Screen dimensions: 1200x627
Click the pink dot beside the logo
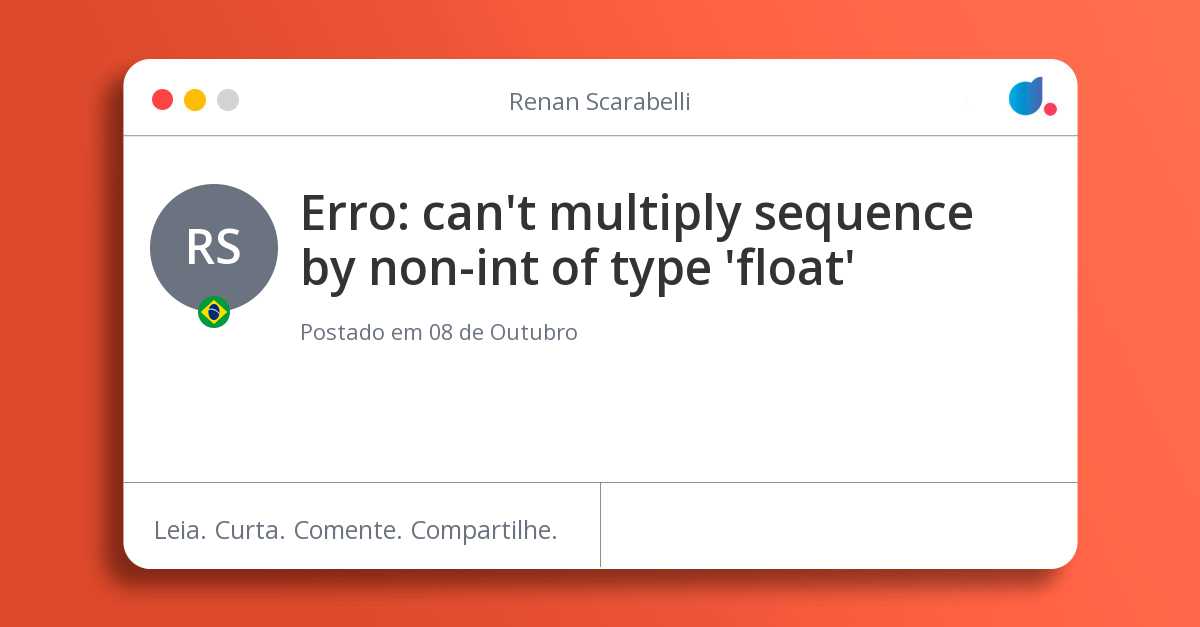click(1050, 109)
